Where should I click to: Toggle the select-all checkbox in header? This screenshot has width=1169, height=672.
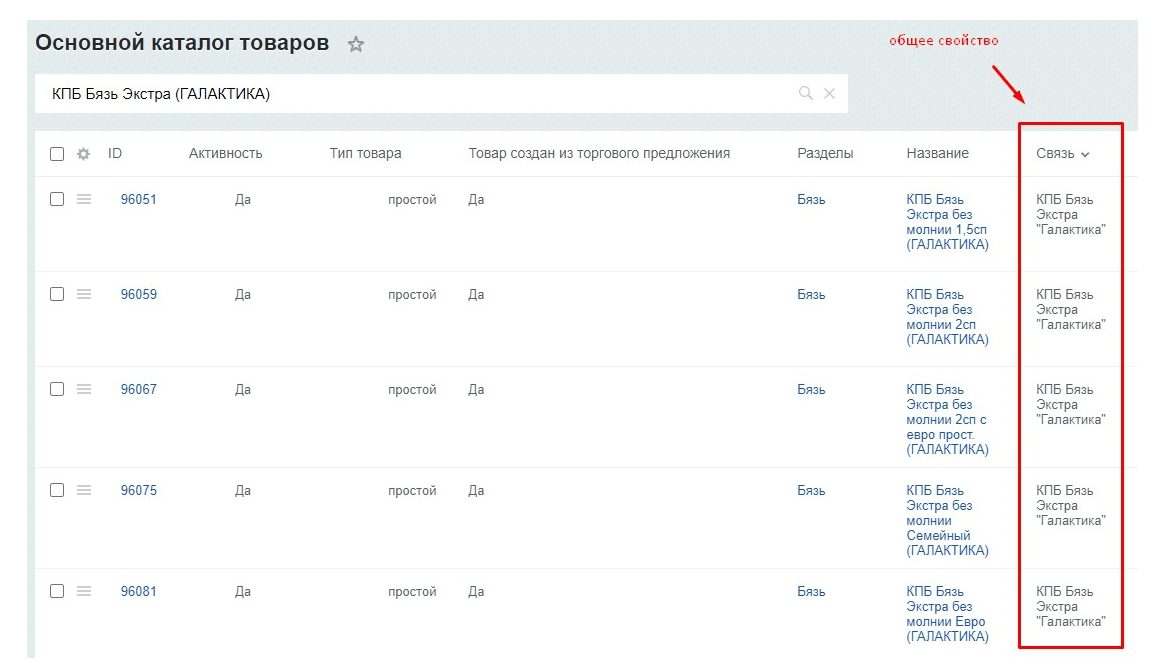point(57,154)
